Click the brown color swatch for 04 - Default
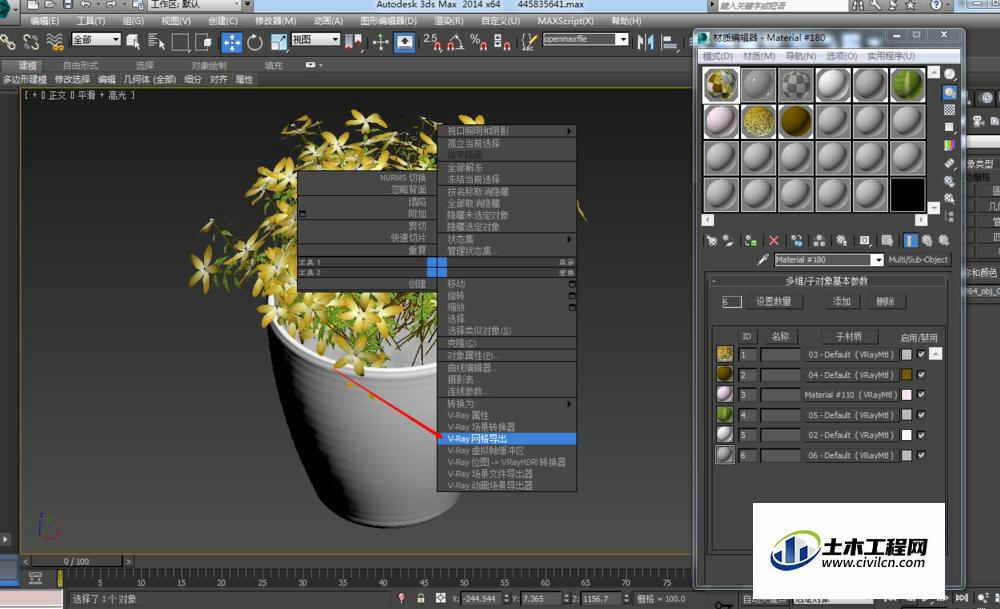This screenshot has width=1000, height=609. pos(906,374)
